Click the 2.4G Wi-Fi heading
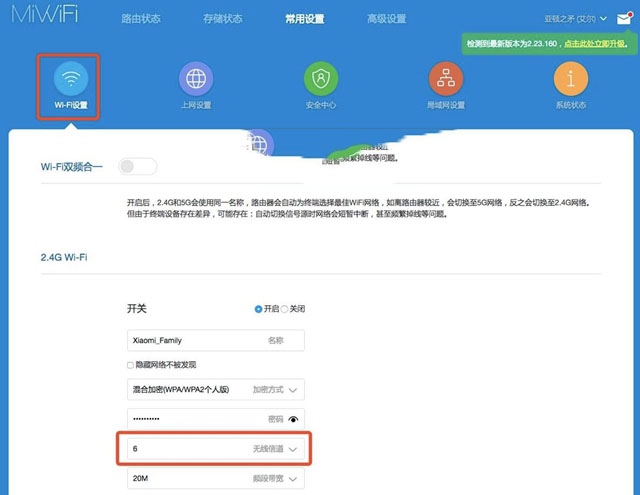640x495 pixels. [64, 257]
